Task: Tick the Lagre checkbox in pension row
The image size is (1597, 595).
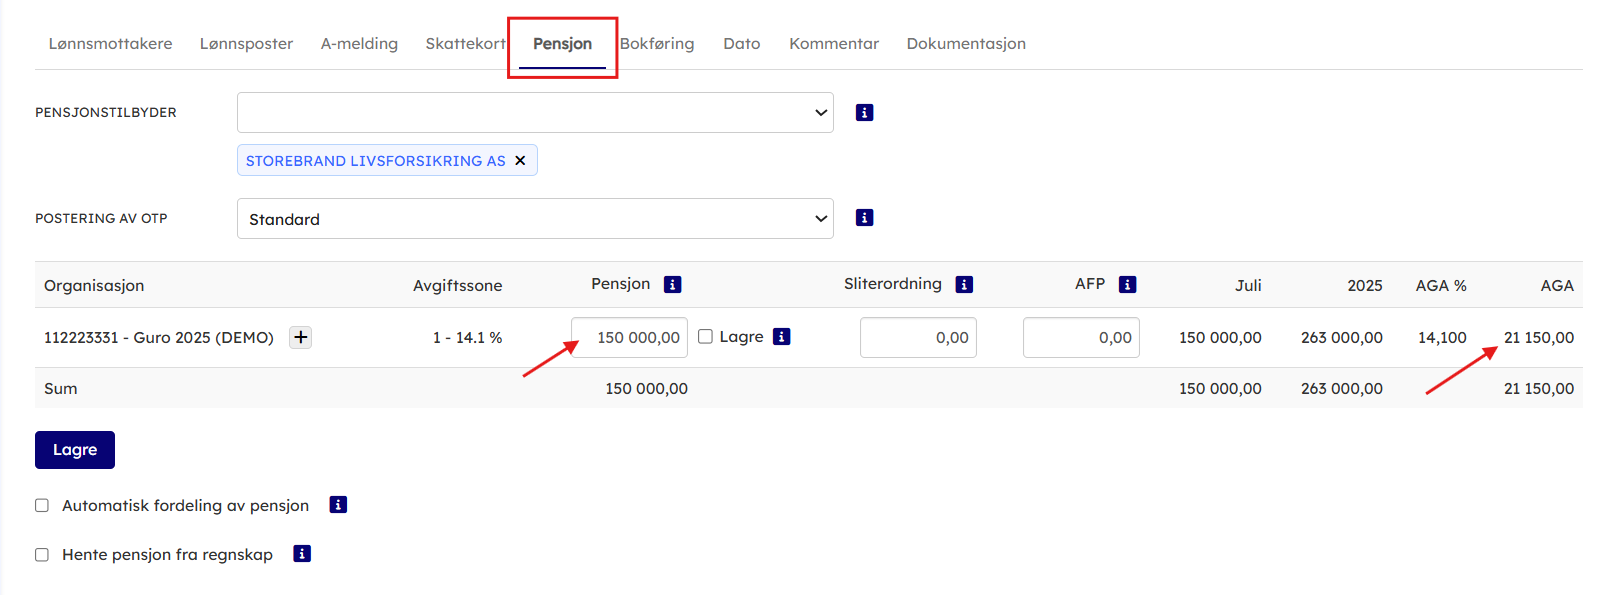Action: click(x=705, y=337)
